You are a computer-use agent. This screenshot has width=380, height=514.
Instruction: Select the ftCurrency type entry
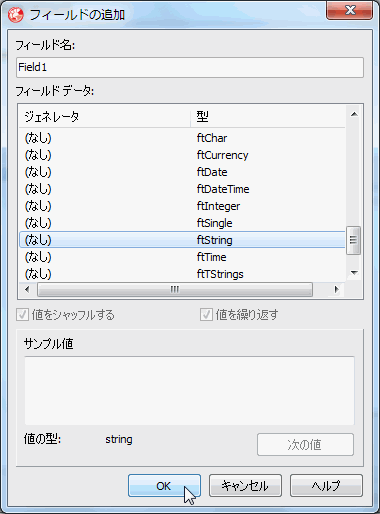tap(222, 155)
